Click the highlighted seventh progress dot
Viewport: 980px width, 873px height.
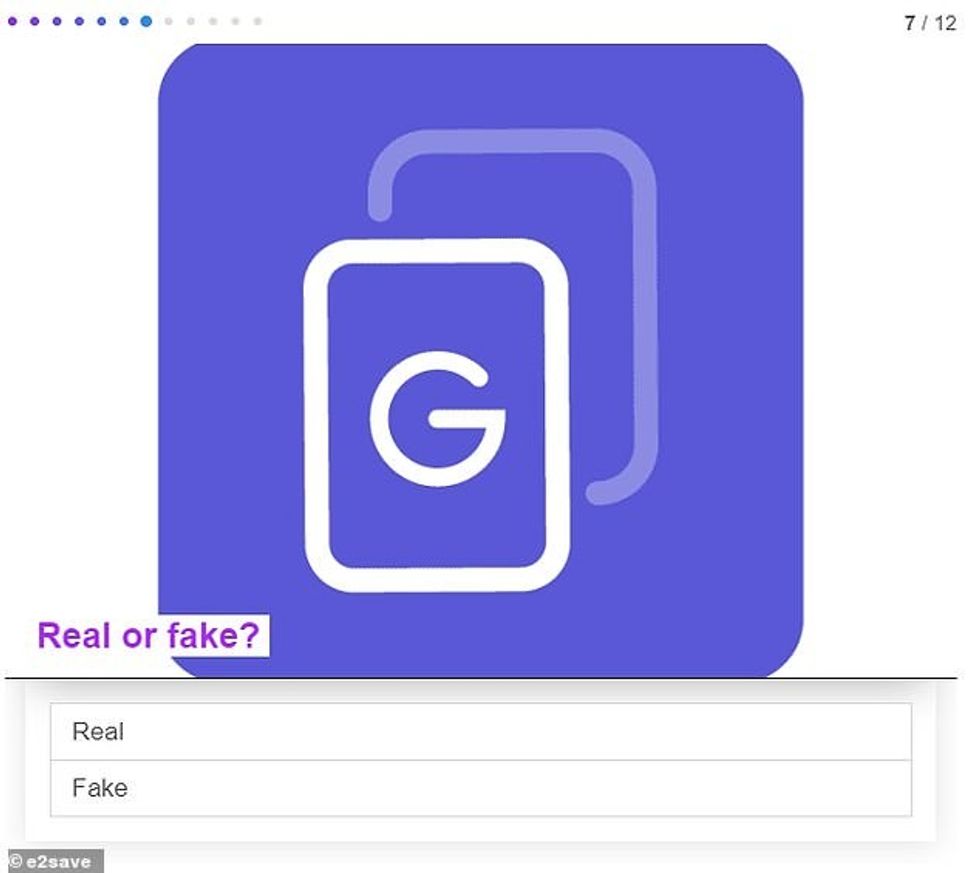click(146, 21)
